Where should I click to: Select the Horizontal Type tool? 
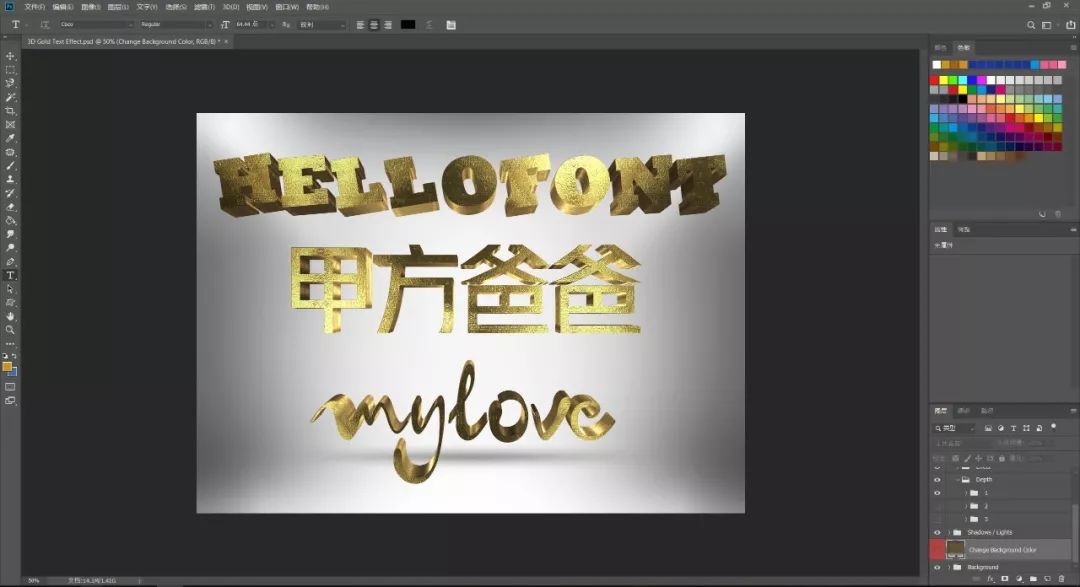[x=11, y=275]
